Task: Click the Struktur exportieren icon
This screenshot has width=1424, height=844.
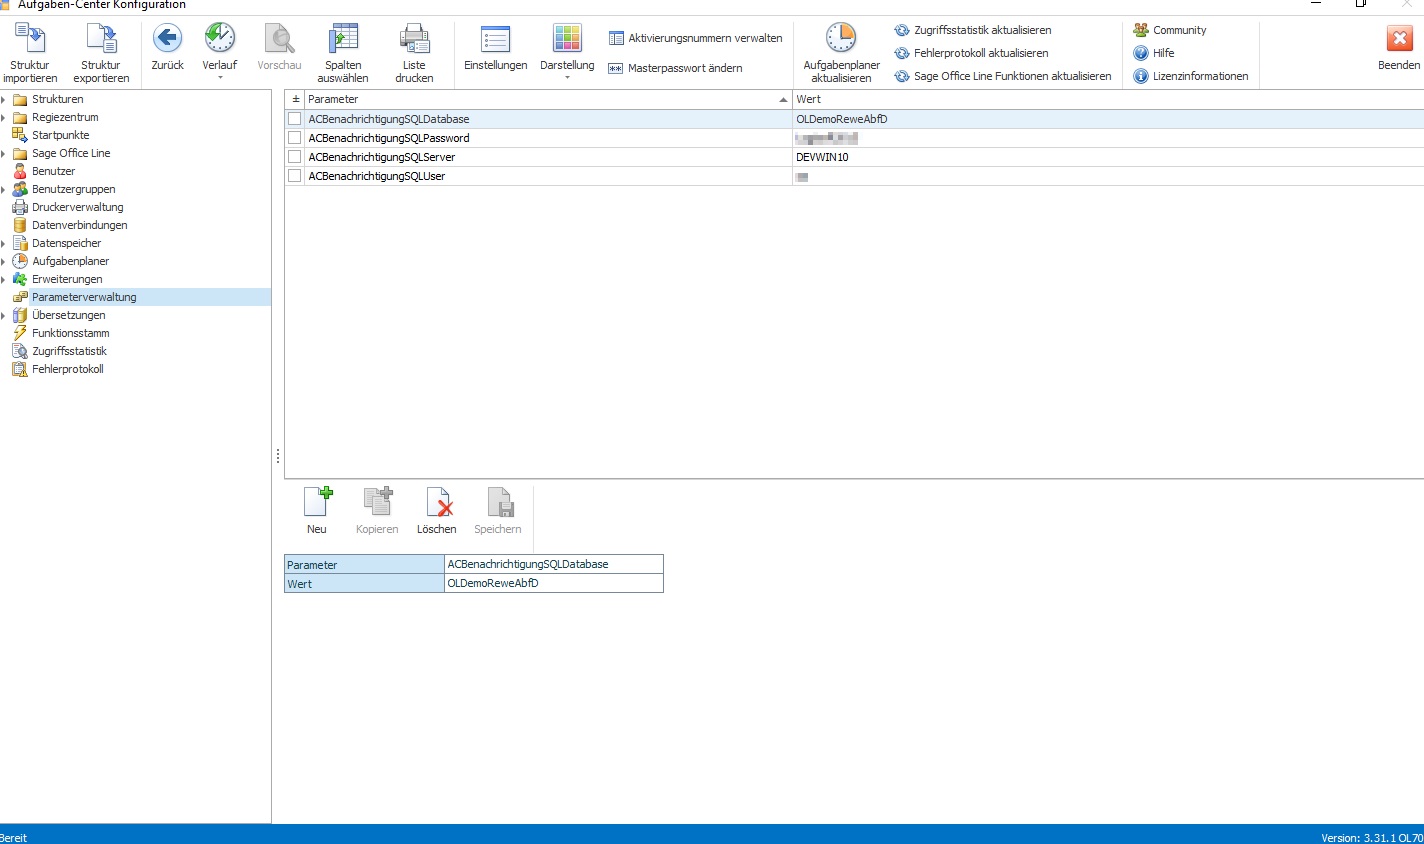Action: click(x=101, y=39)
